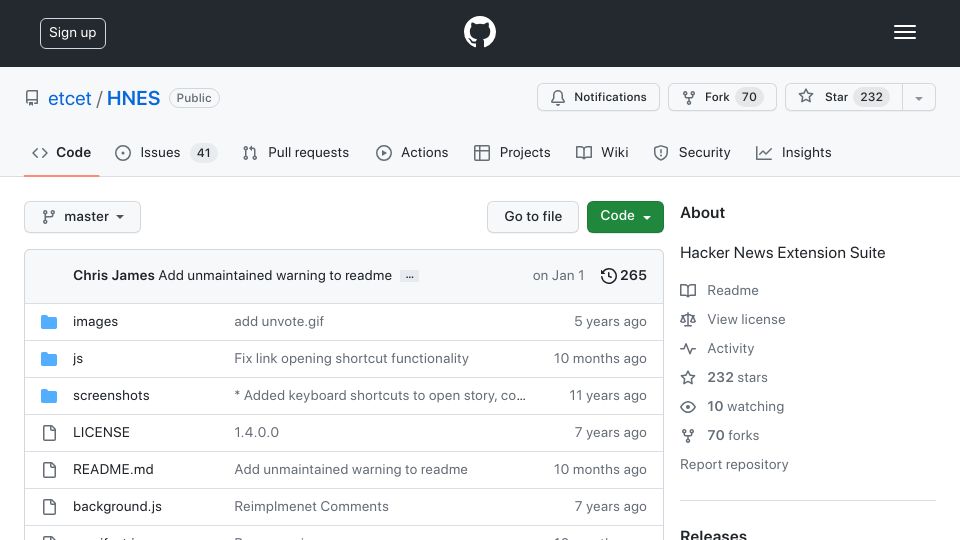Image resolution: width=960 pixels, height=540 pixels.
Task: View the 265 commits history
Action: tap(624, 276)
